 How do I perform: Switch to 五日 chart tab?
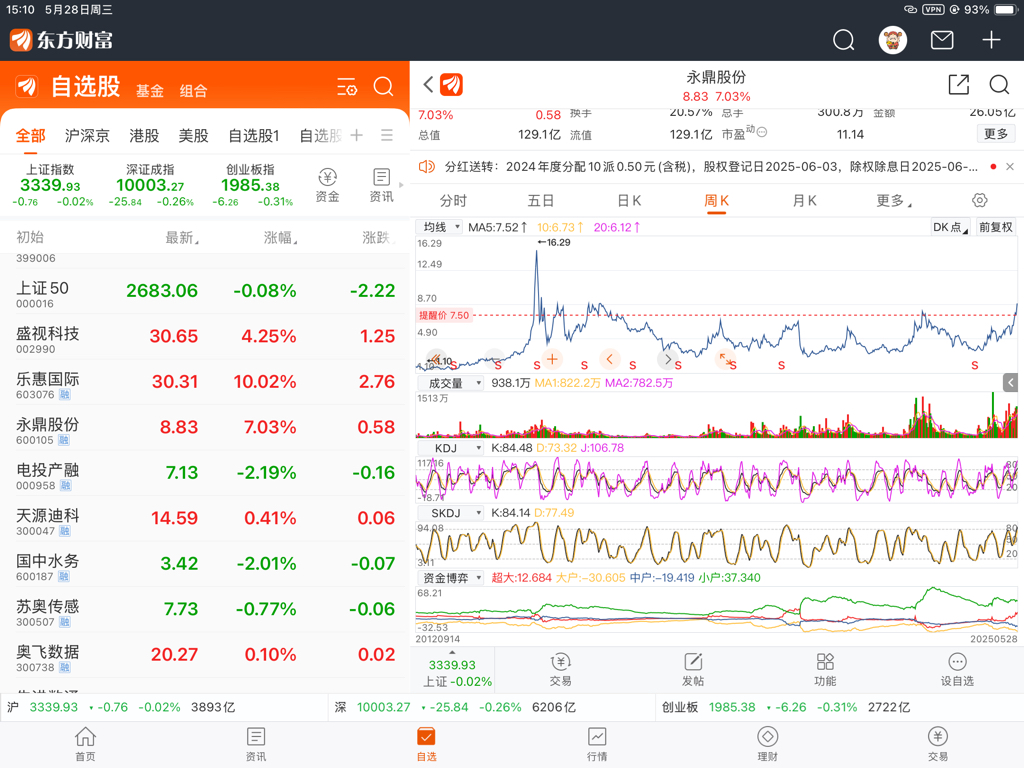541,200
